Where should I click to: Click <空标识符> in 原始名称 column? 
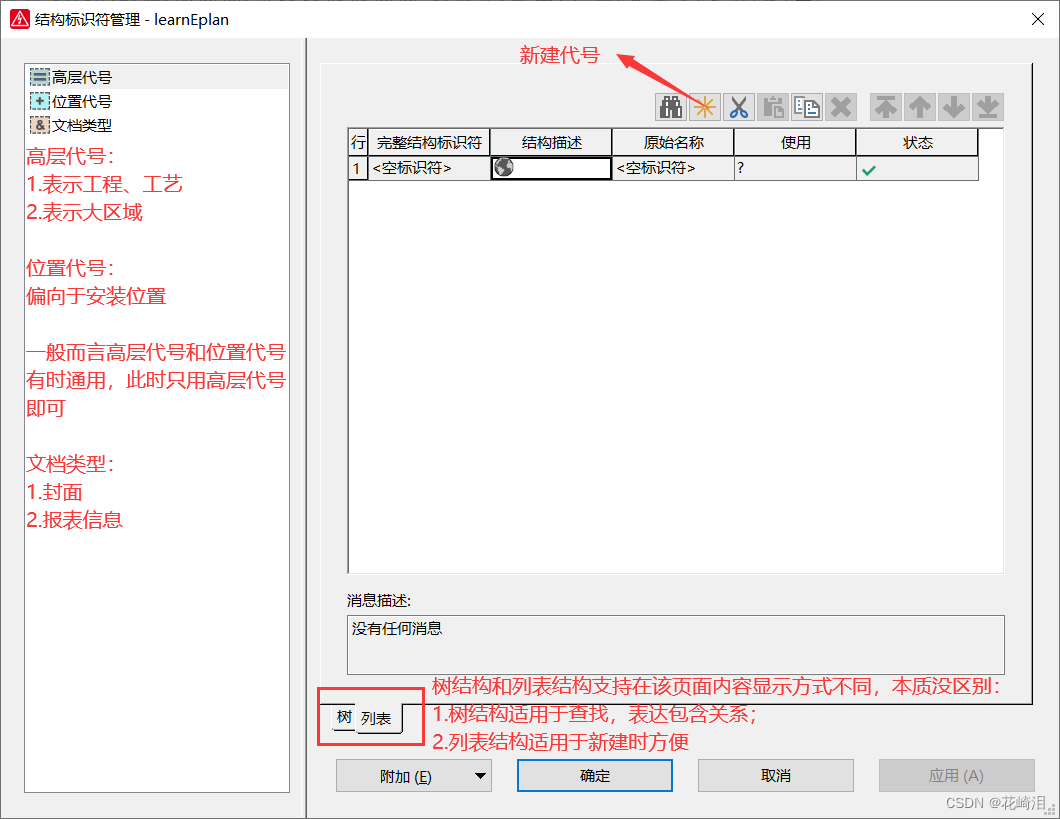[673, 168]
